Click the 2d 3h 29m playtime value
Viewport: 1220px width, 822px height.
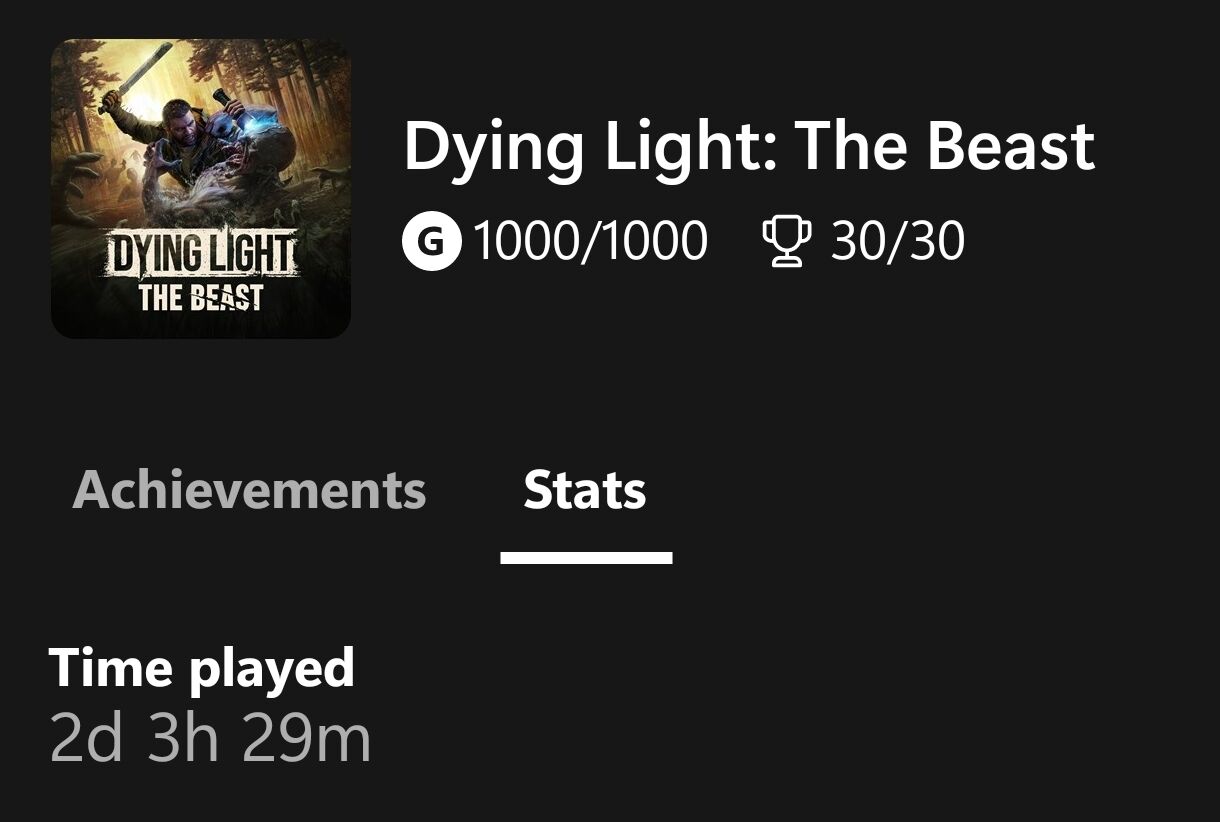coord(210,738)
